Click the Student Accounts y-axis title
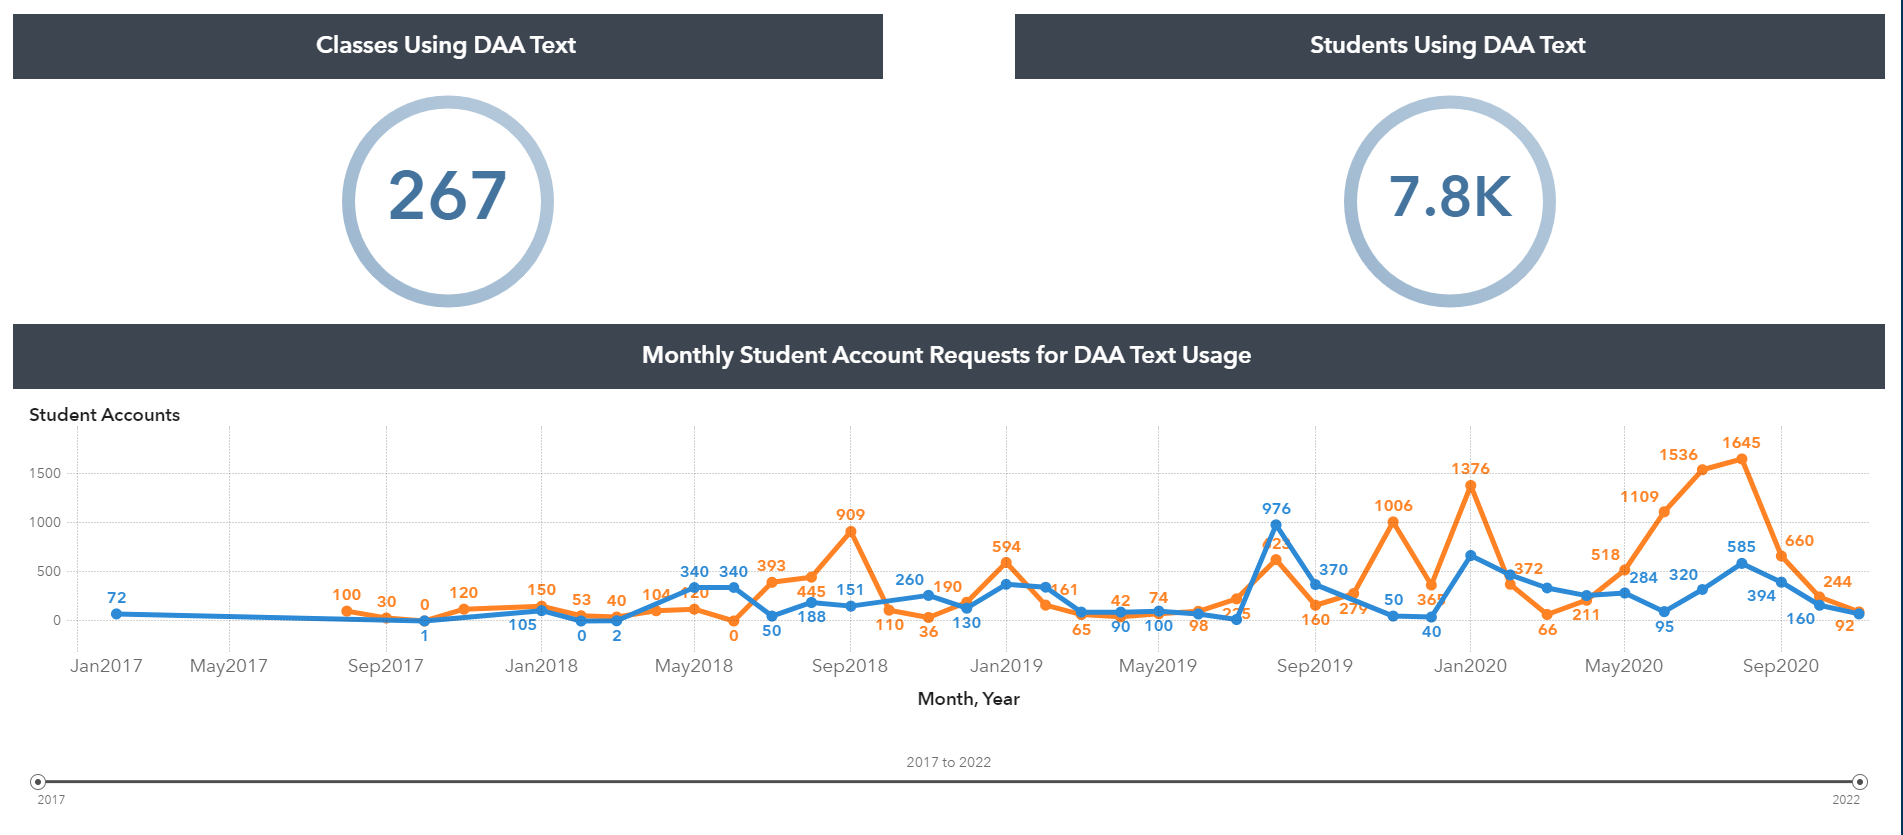This screenshot has height=835, width=1903. coord(105,415)
